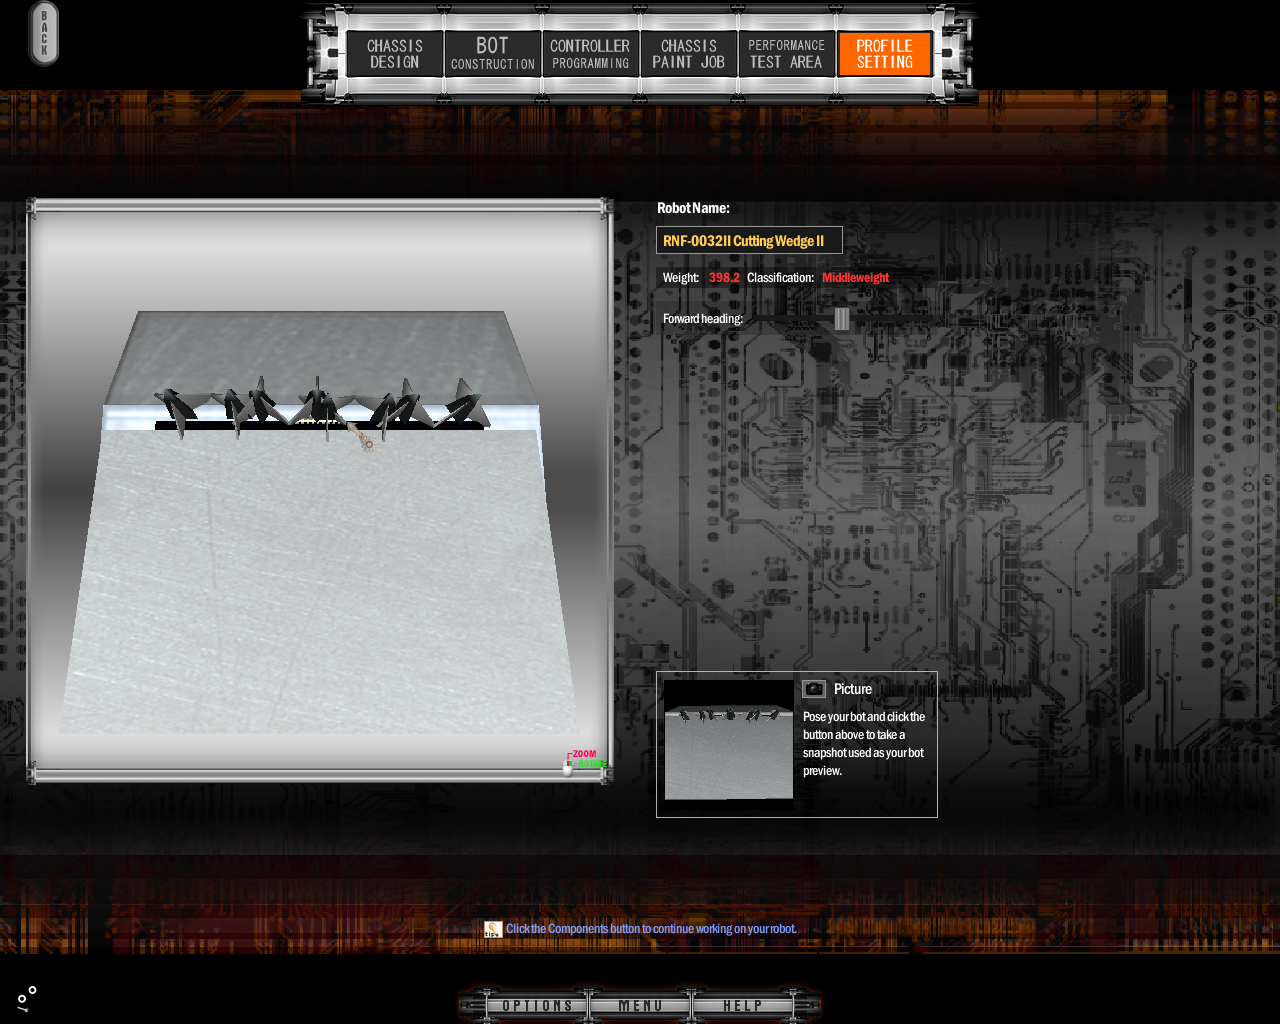Open the Bot Construction tab
The image size is (1280, 1024).
[x=493, y=54]
